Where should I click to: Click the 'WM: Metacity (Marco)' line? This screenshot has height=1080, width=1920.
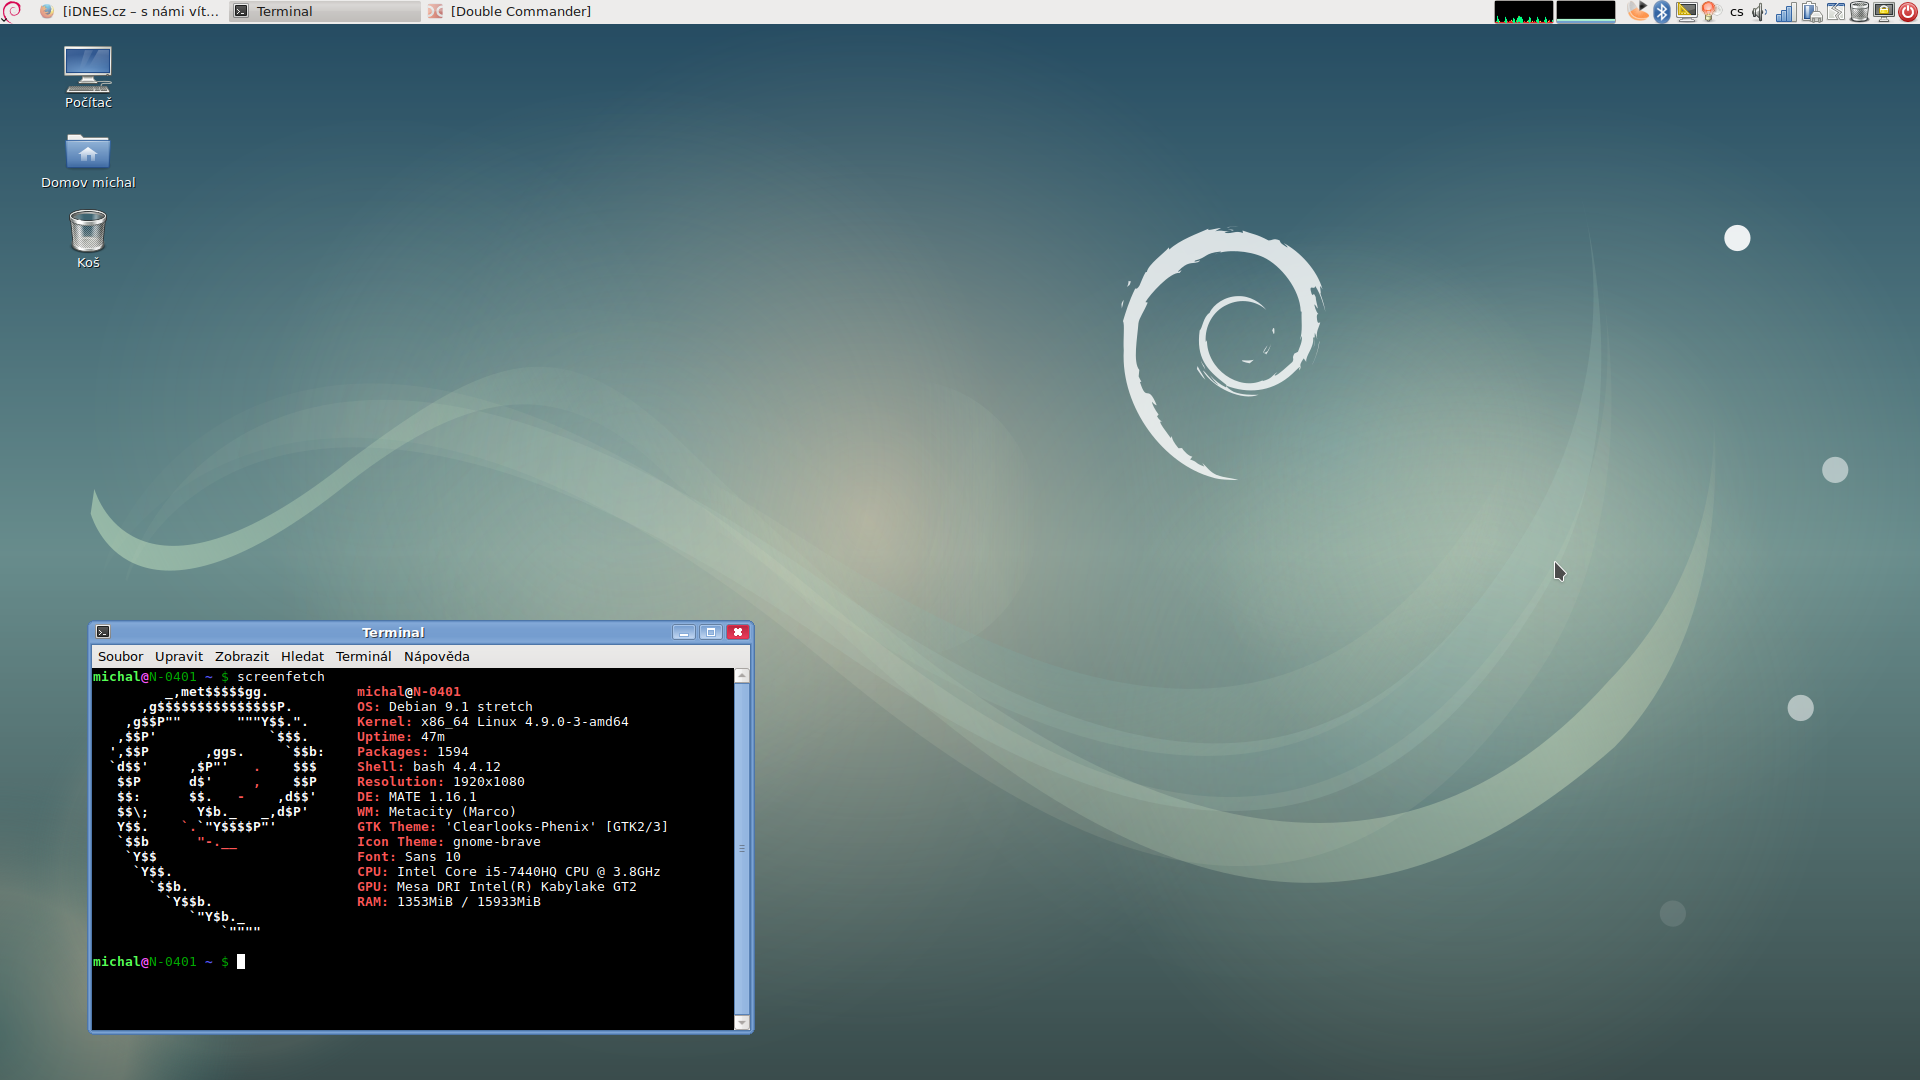click(x=437, y=812)
